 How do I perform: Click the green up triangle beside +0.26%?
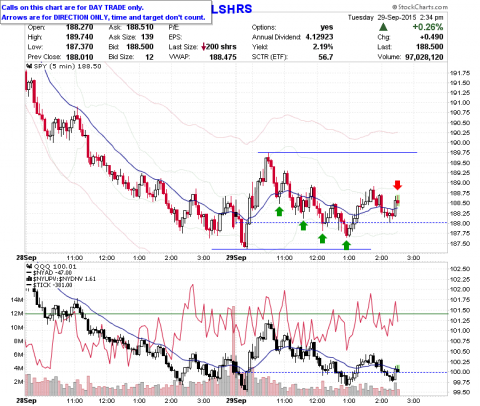pos(384,27)
